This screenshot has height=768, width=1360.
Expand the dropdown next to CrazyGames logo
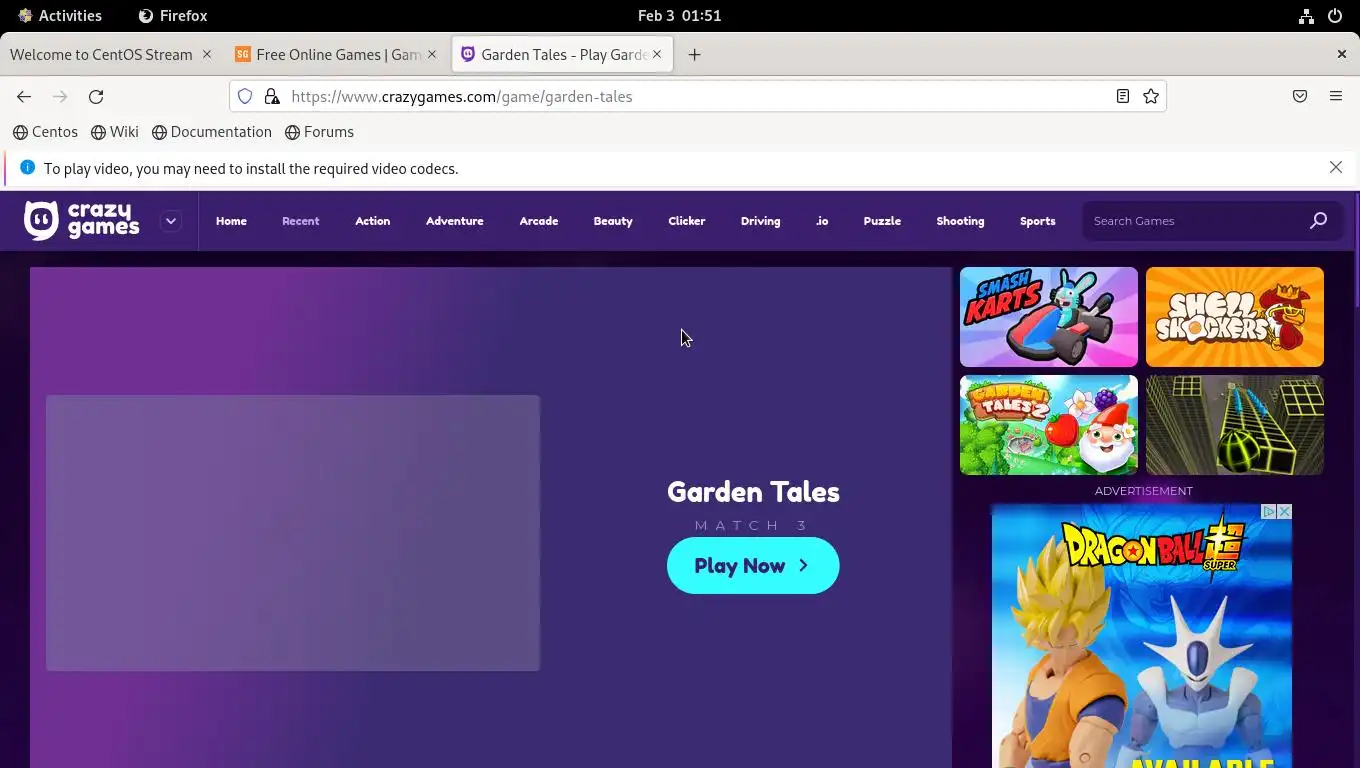coord(171,221)
